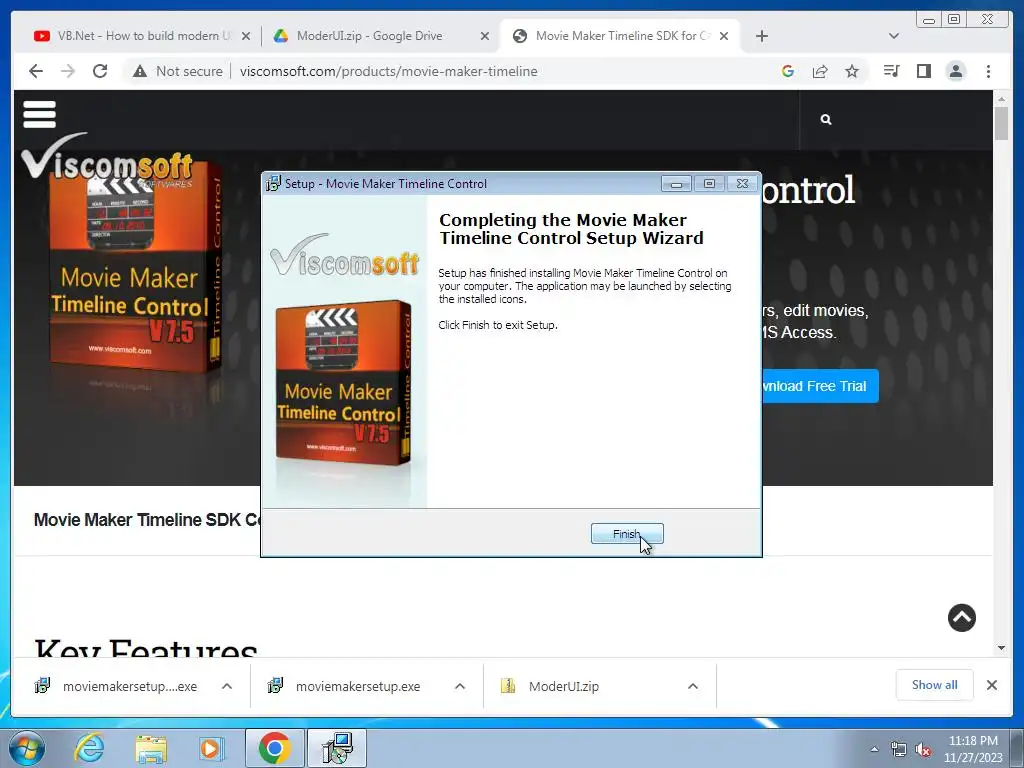Open the tab search chevron
Image resolution: width=1024 pixels, height=768 pixels.
coord(894,36)
